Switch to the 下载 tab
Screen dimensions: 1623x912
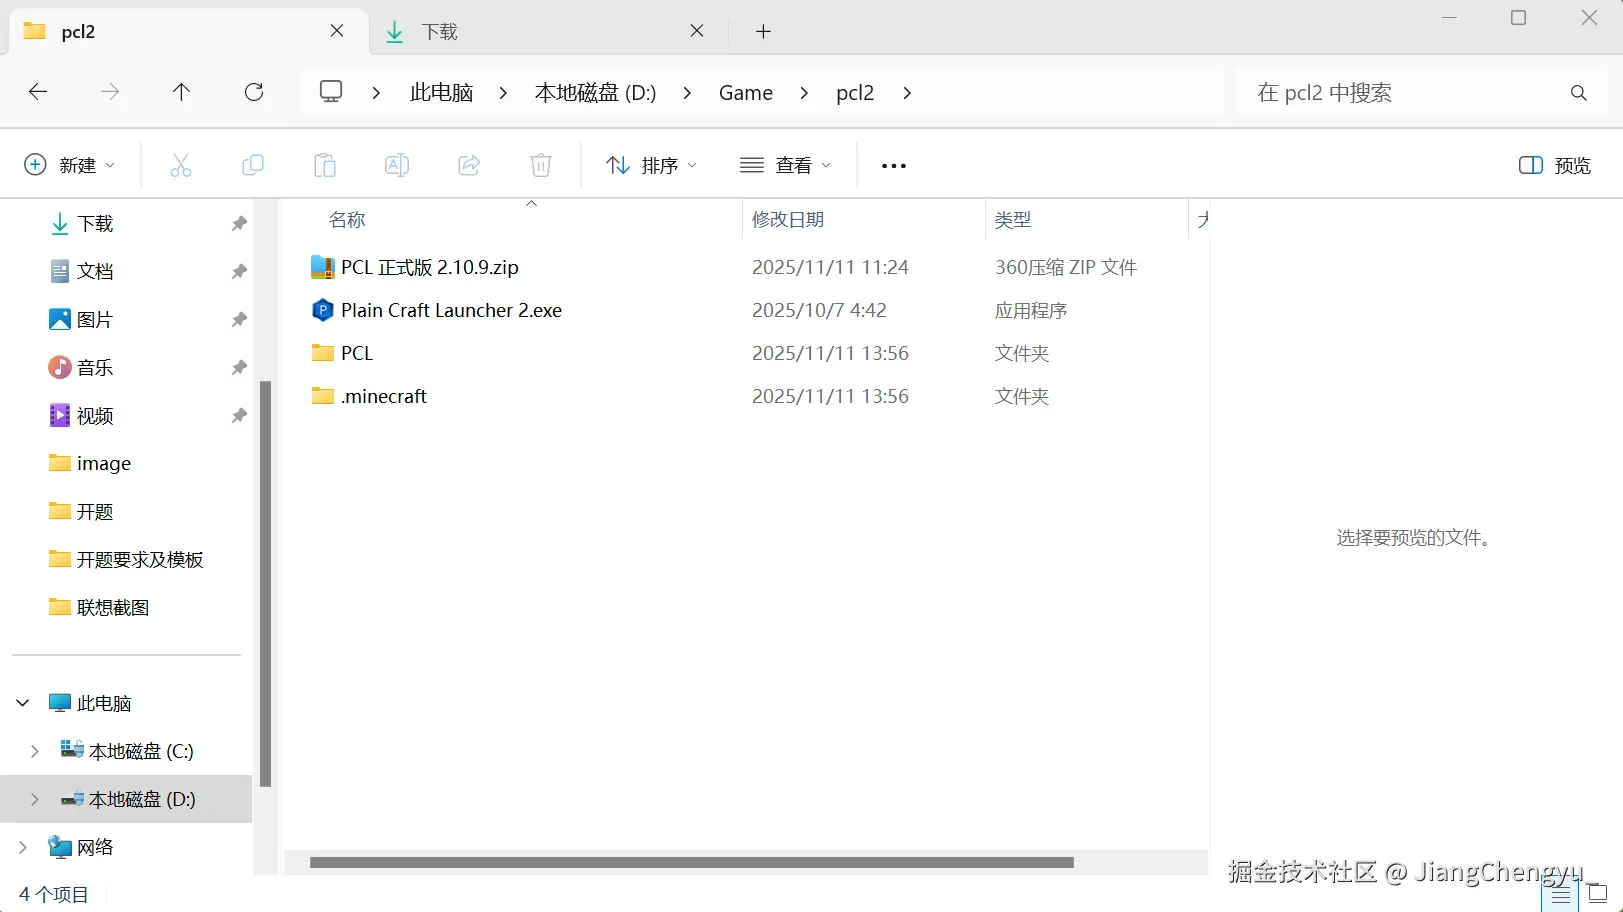pos(547,31)
